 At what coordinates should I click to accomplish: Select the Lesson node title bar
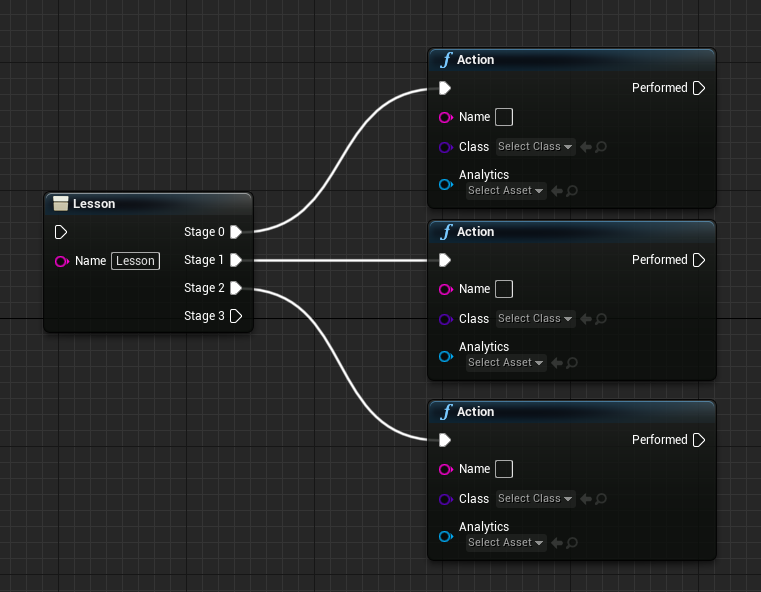tap(149, 204)
